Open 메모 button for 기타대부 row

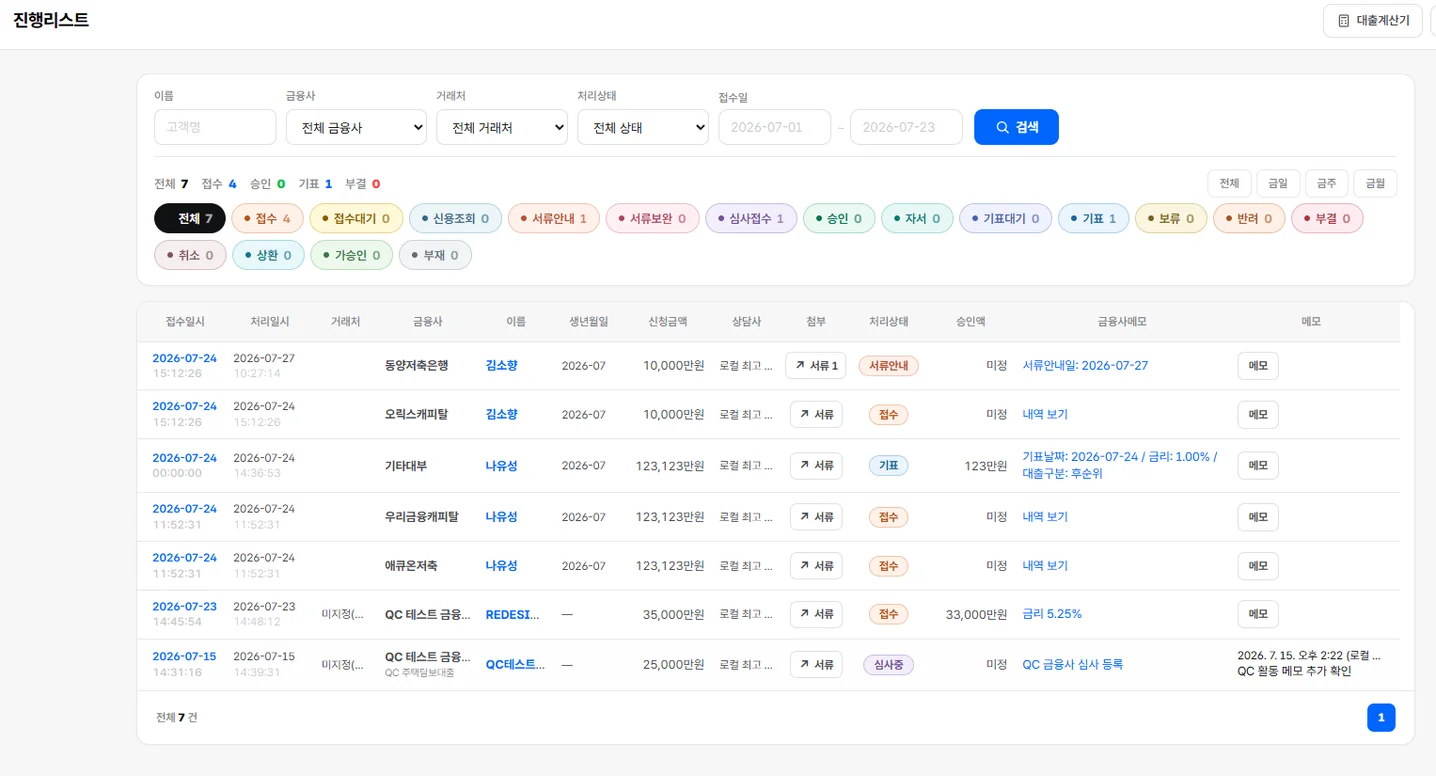(1258, 465)
